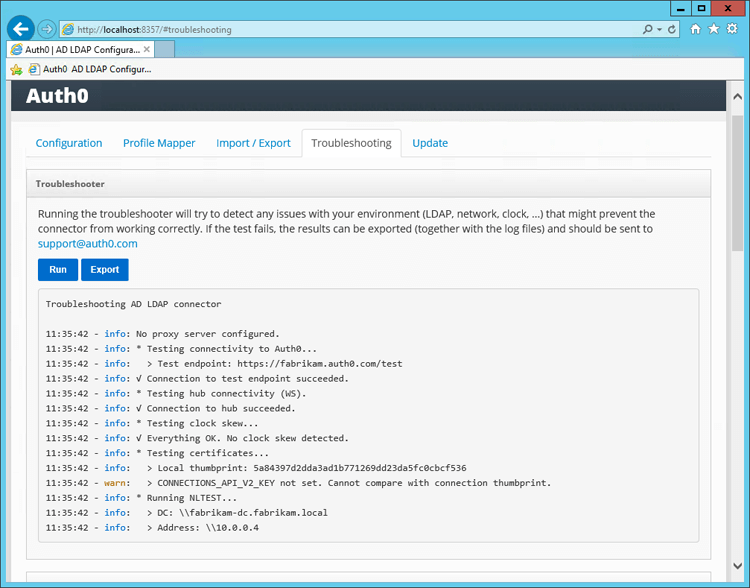Click the page scrollbar down arrow

point(738,566)
